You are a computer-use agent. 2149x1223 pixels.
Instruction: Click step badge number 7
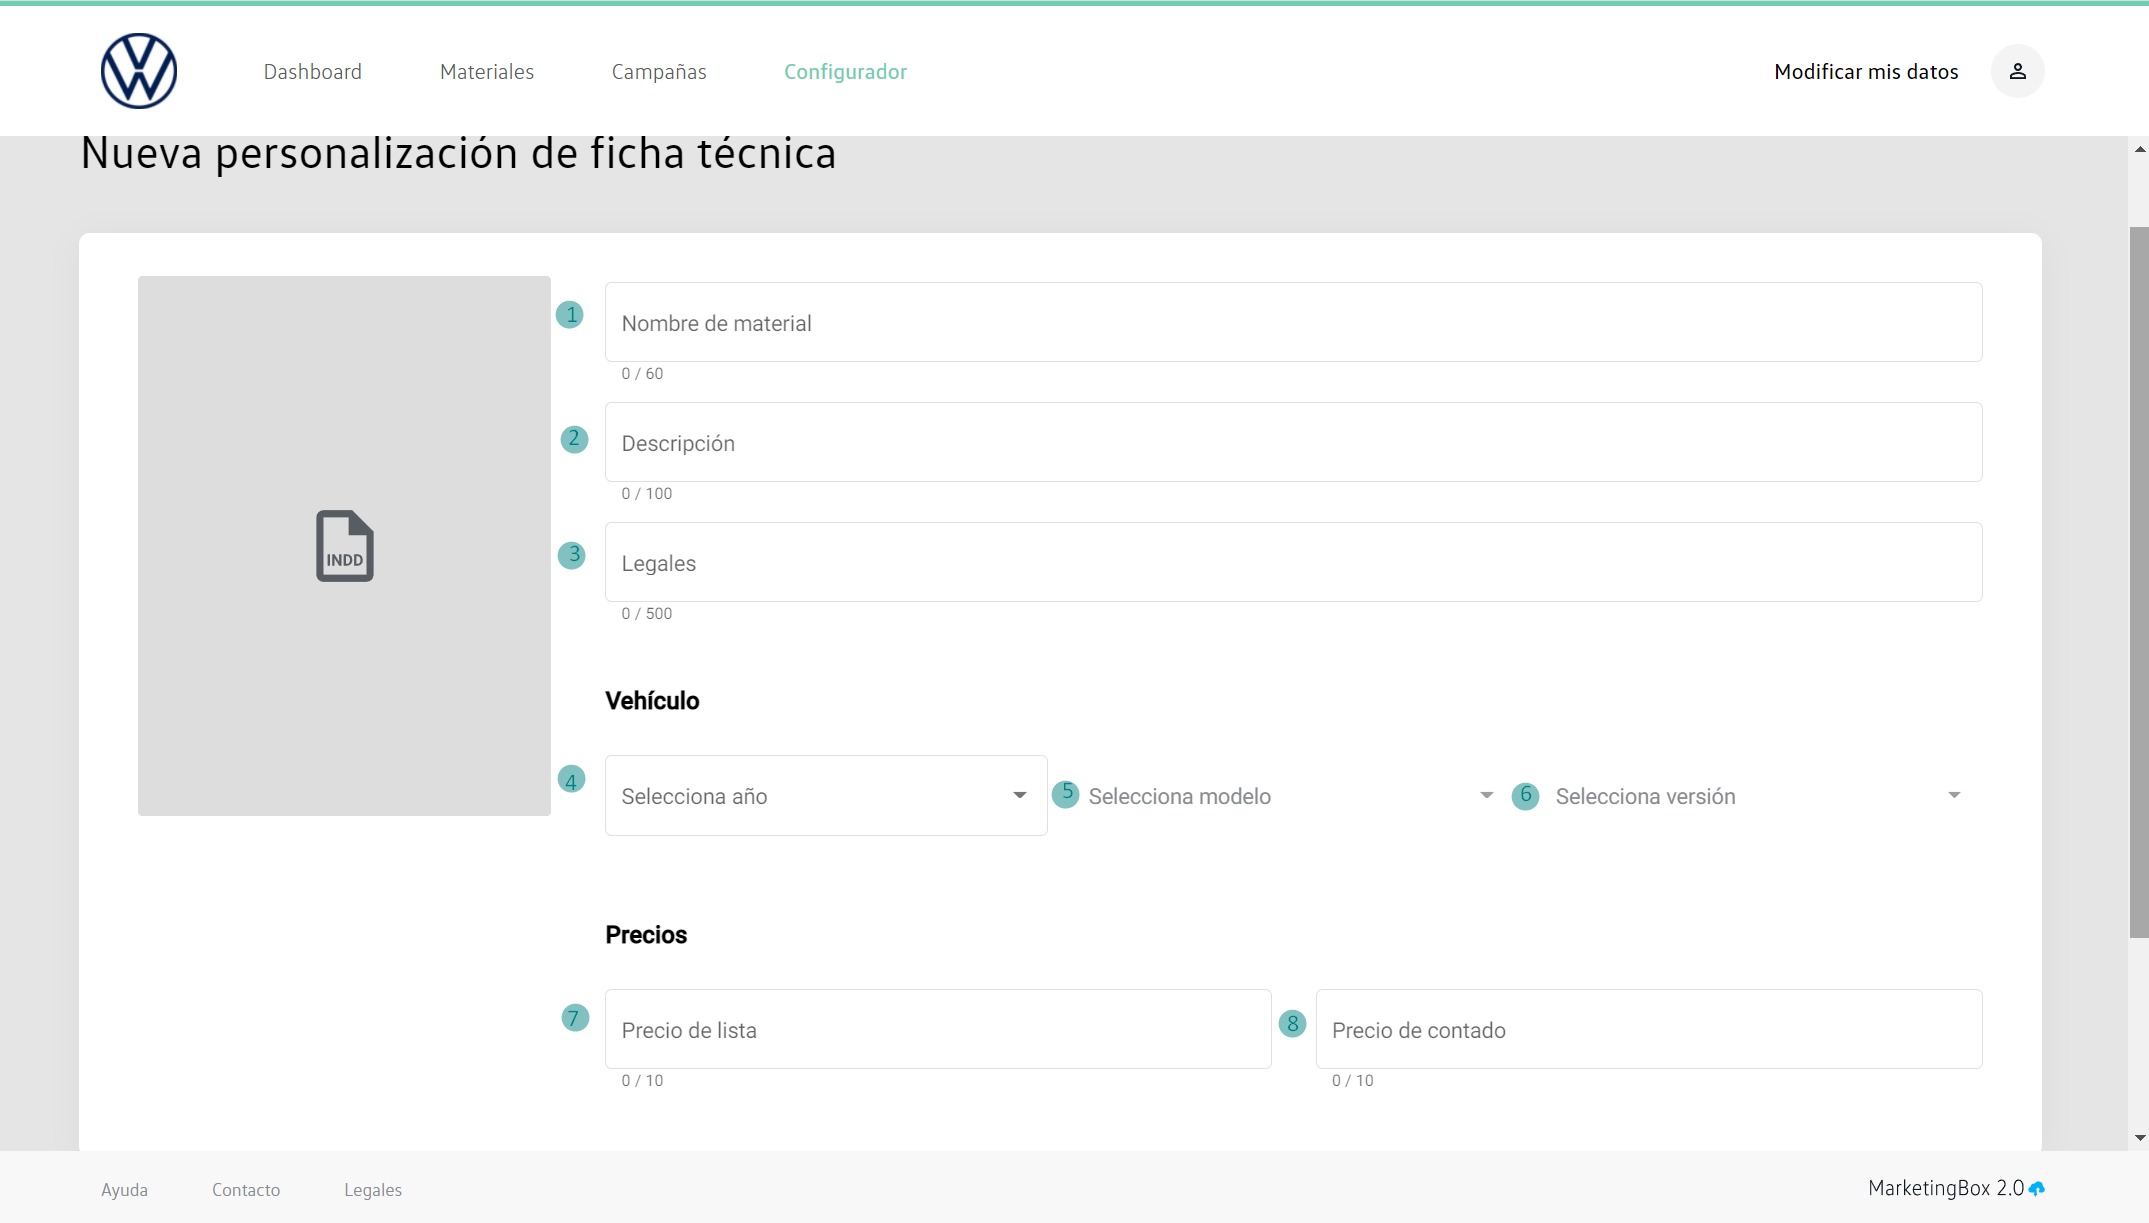point(574,1018)
